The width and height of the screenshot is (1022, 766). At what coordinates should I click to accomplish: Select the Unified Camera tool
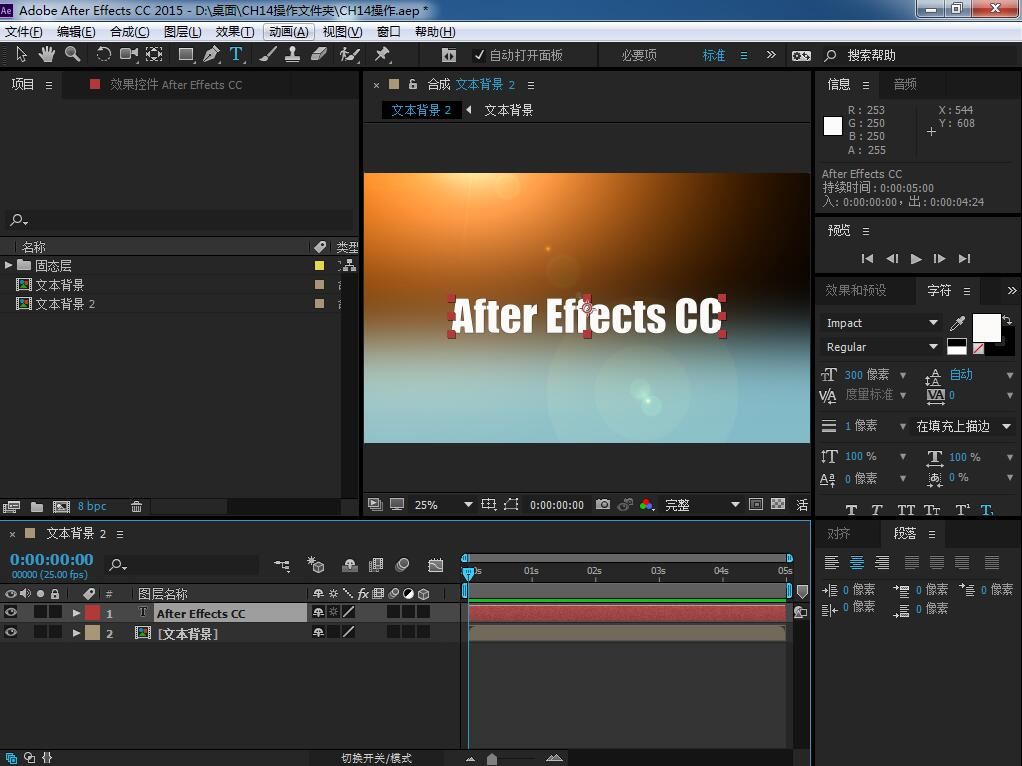[x=128, y=55]
